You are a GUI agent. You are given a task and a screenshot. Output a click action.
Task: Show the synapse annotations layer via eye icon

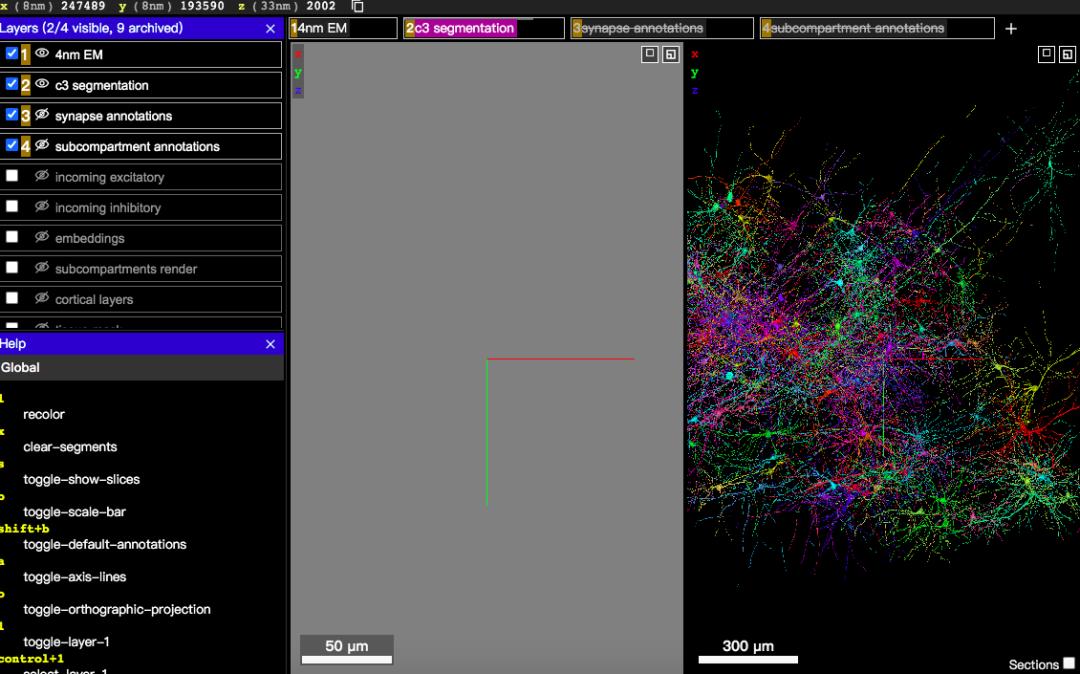(42, 115)
